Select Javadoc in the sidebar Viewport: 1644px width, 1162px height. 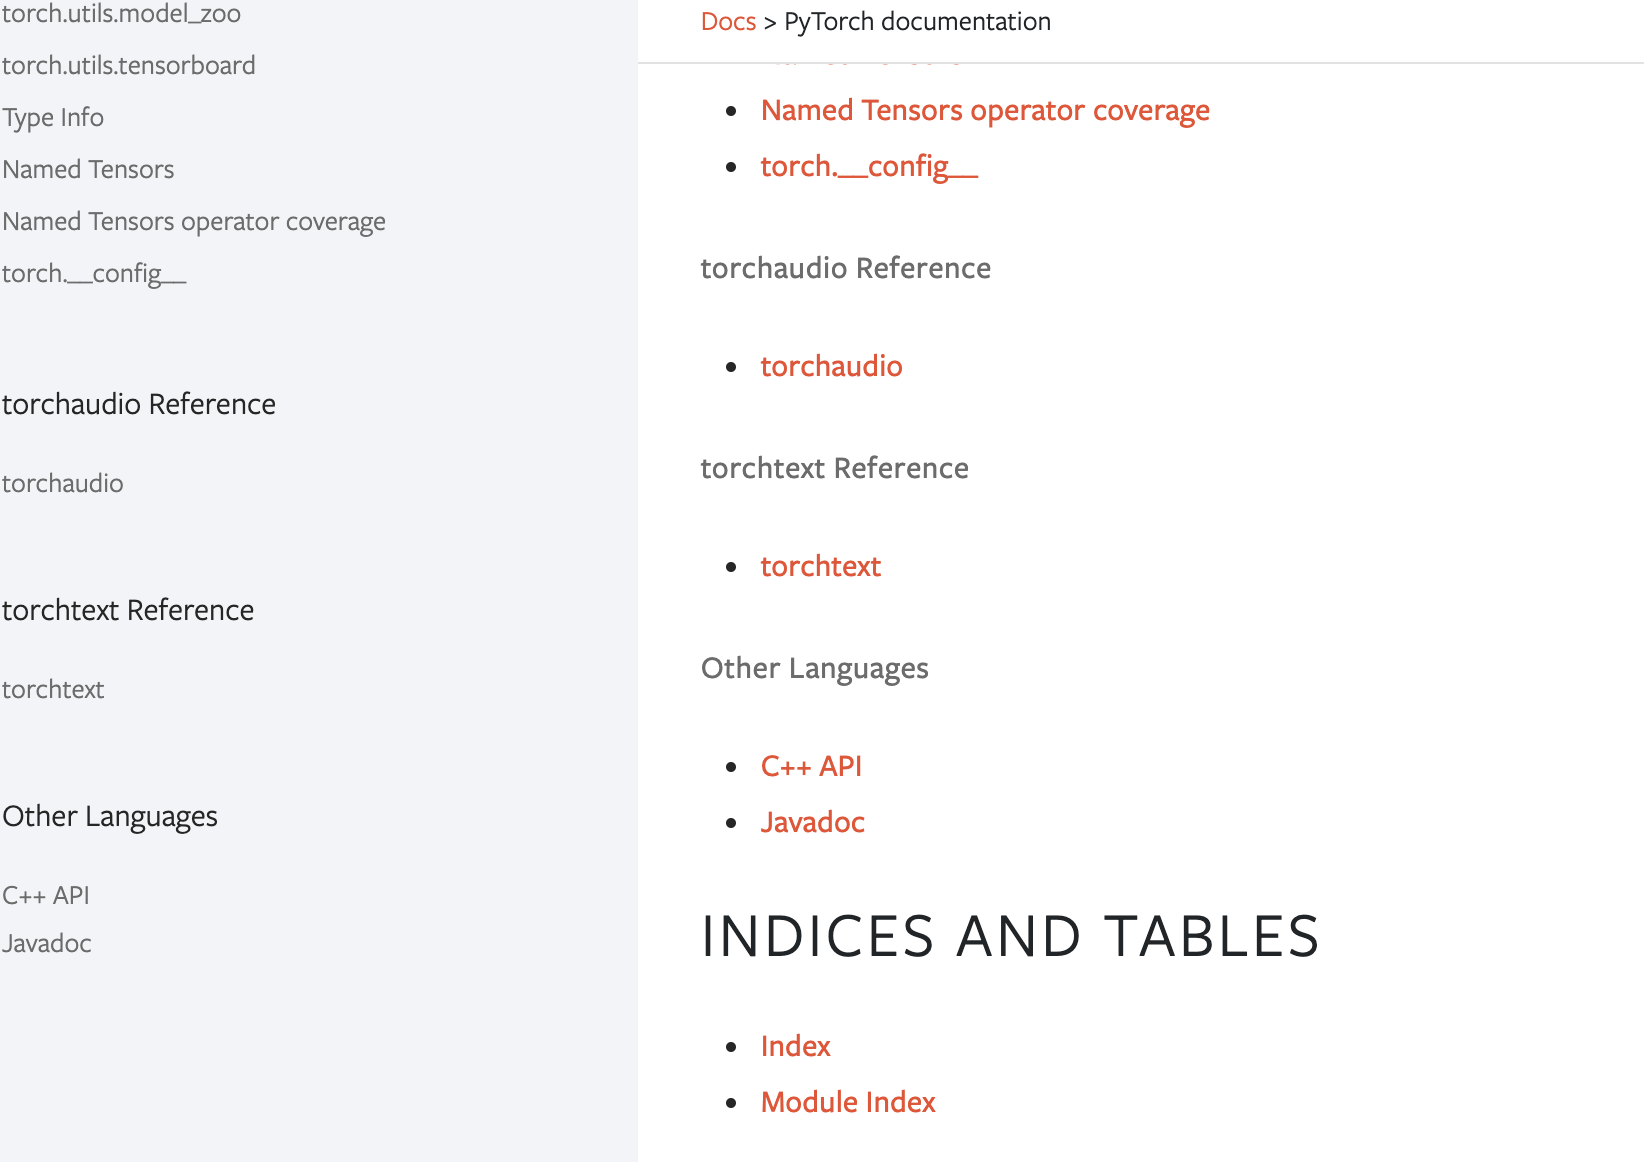coord(47,944)
